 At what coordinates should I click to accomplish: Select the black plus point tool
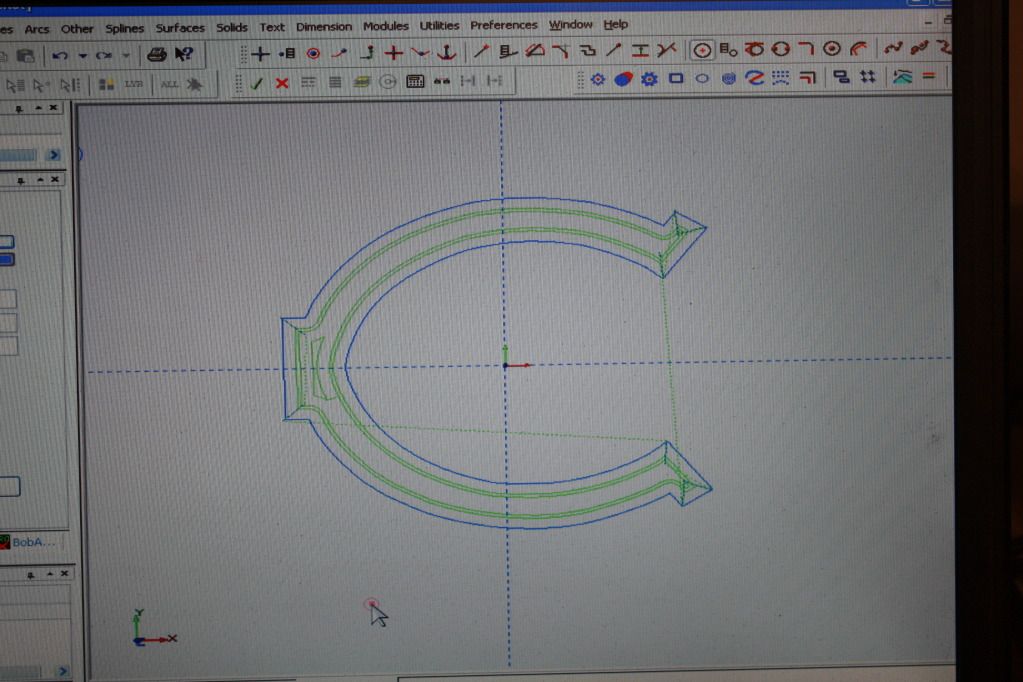[260, 54]
